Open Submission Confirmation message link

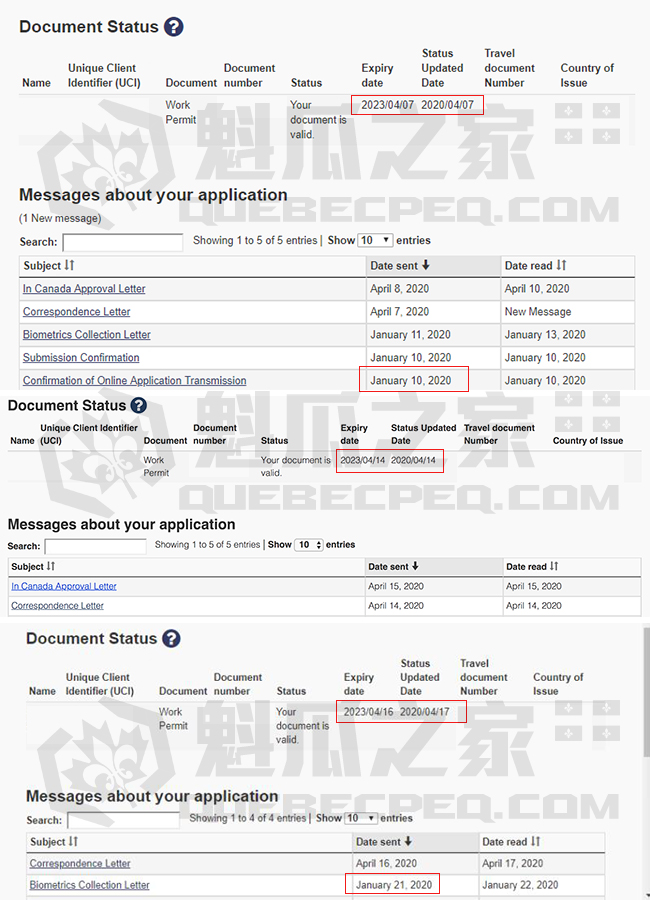[81, 358]
